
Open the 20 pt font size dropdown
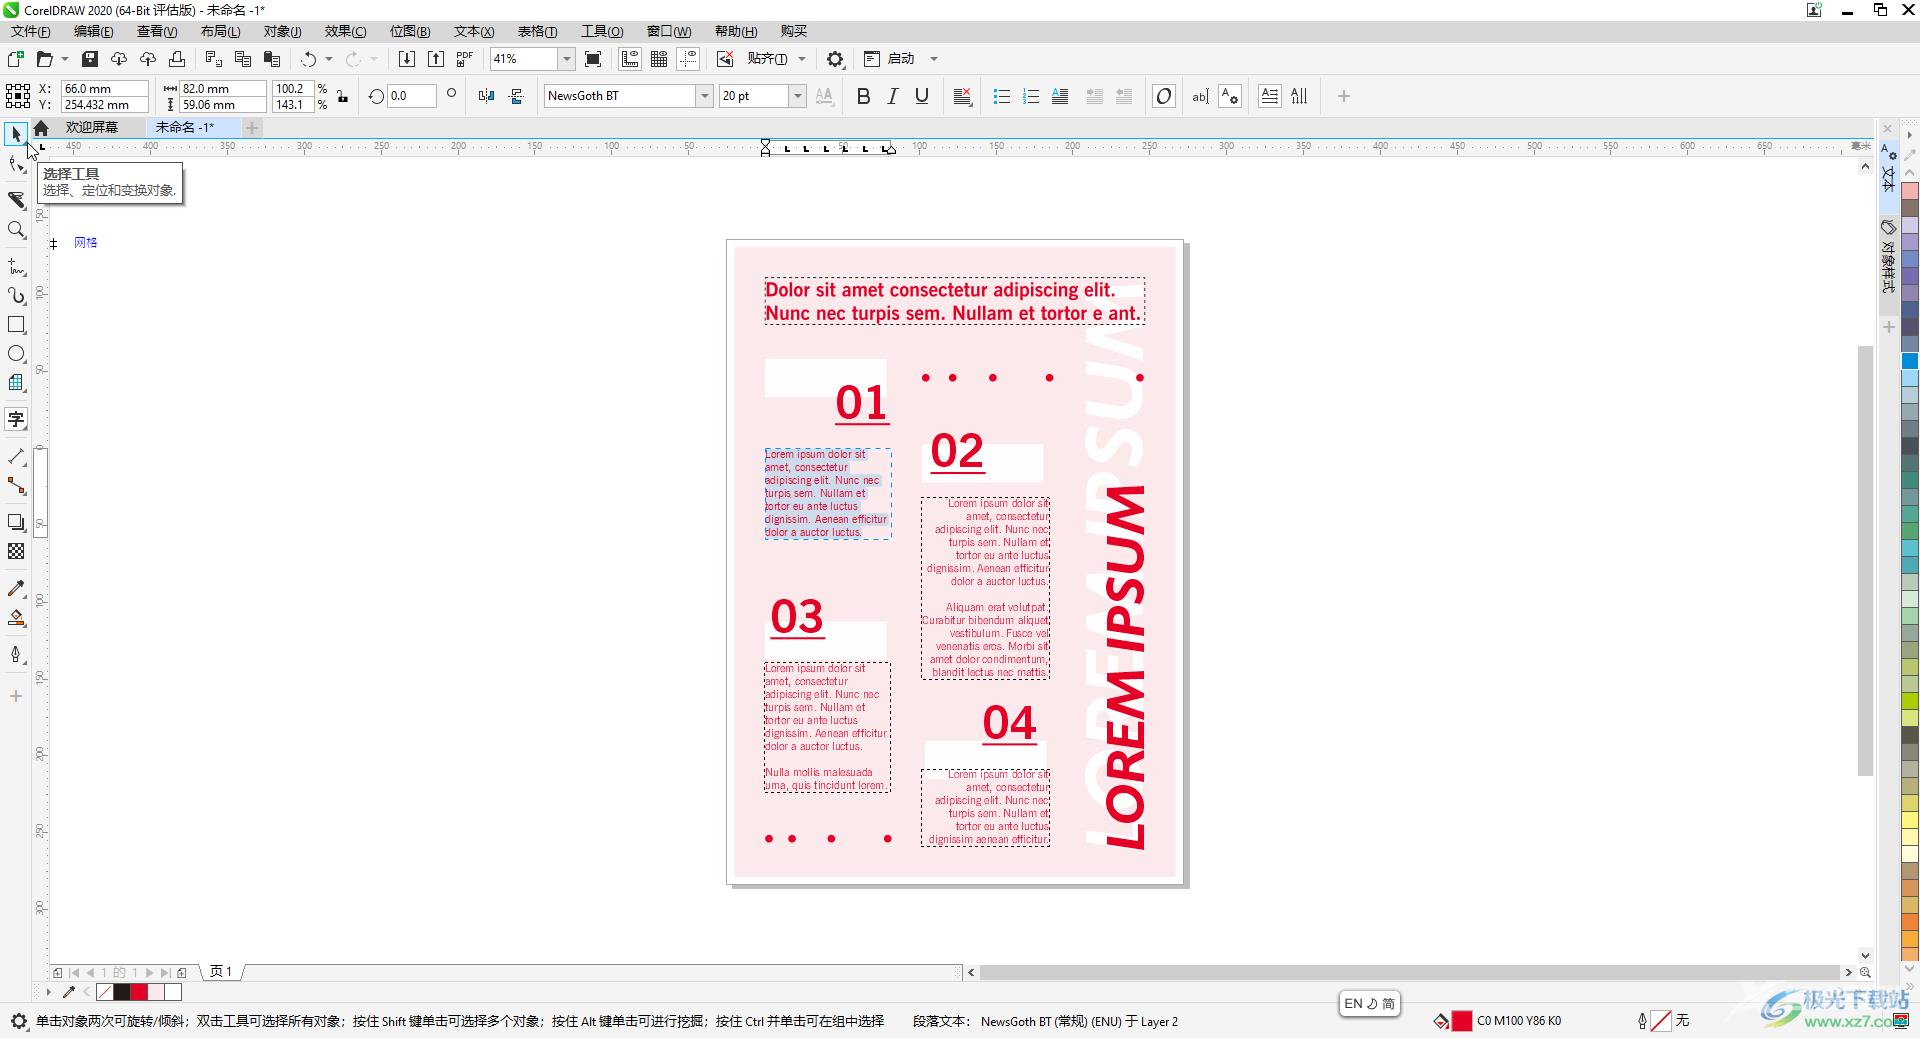(797, 96)
